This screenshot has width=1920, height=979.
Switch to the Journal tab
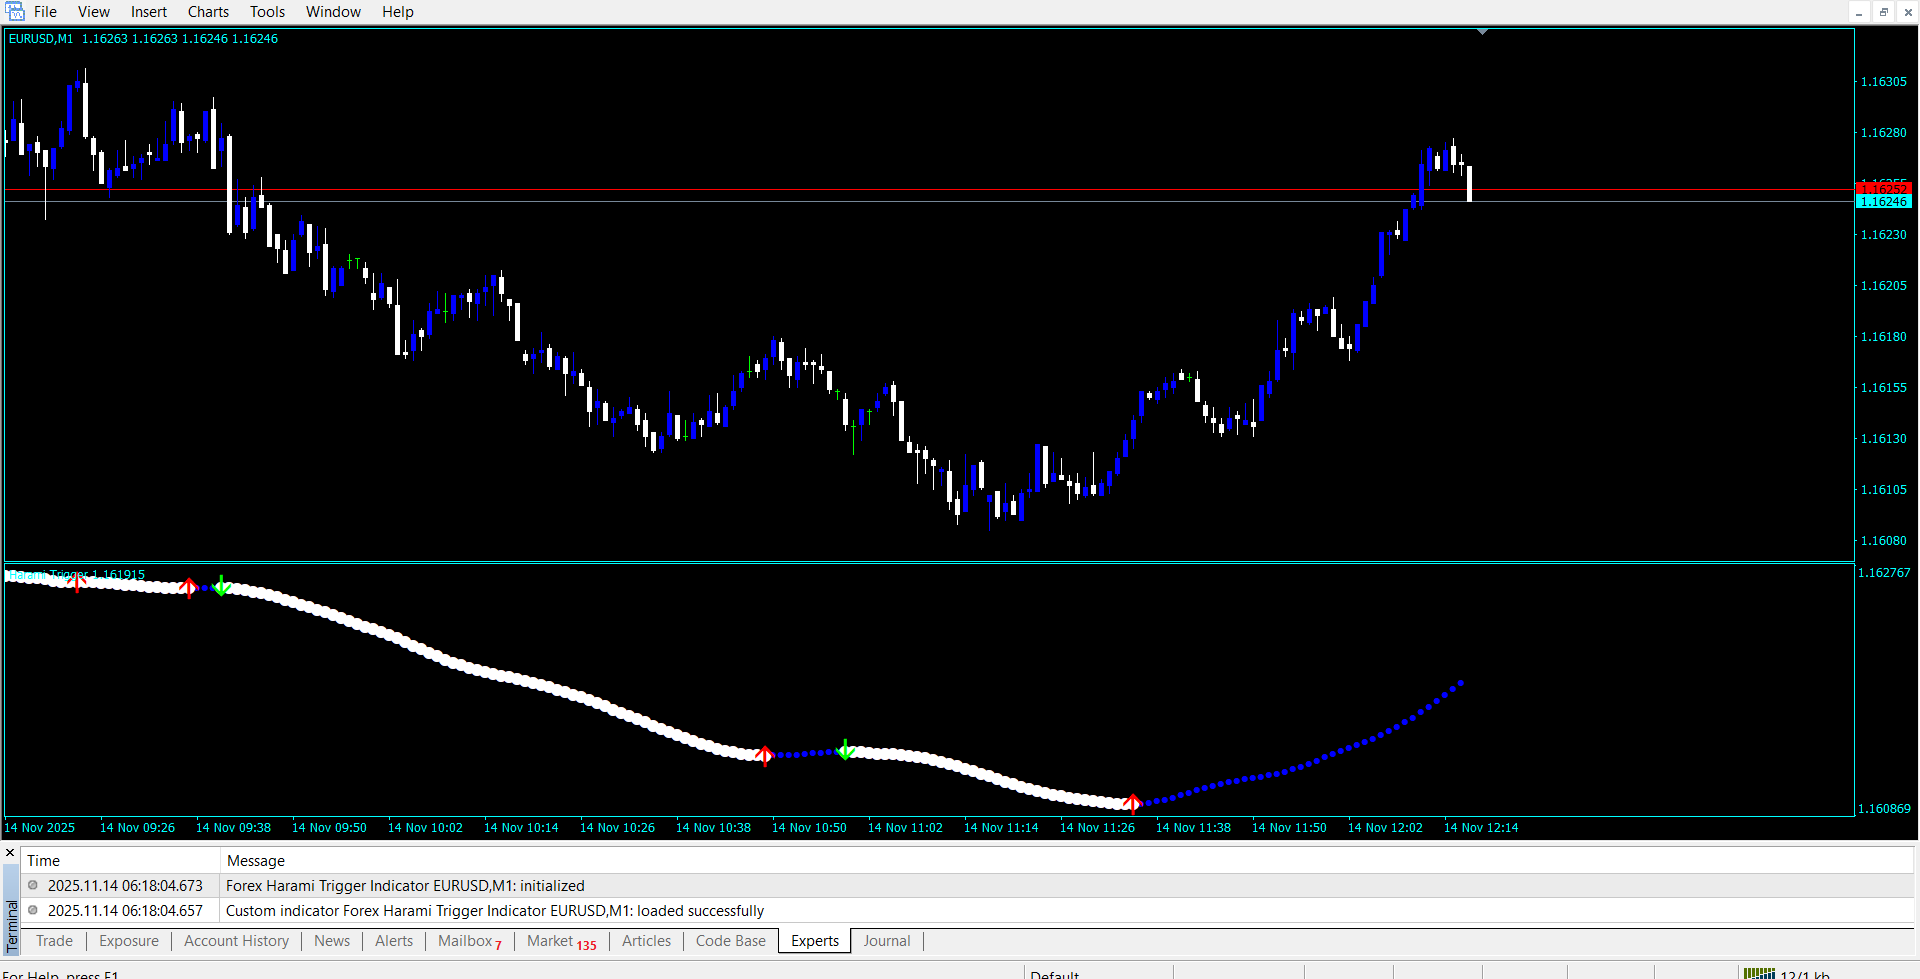[886, 941]
